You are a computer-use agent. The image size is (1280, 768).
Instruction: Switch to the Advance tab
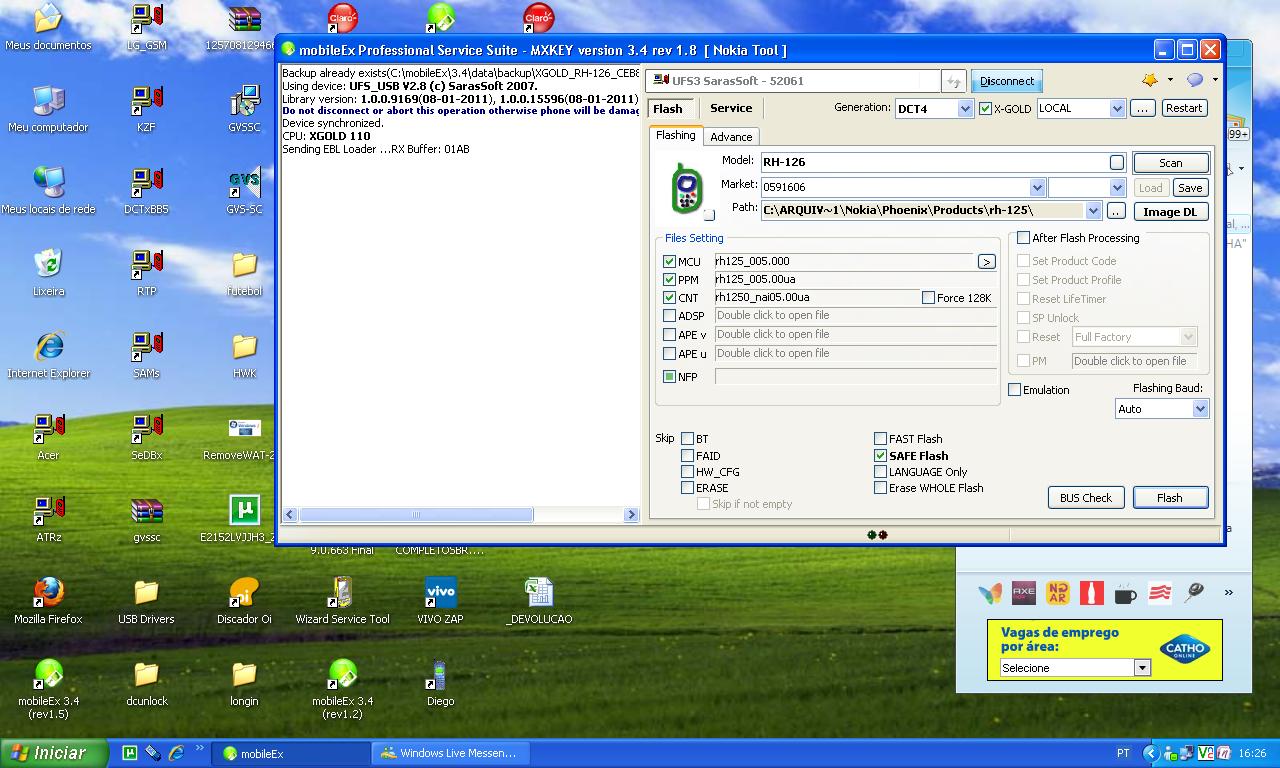coord(731,137)
